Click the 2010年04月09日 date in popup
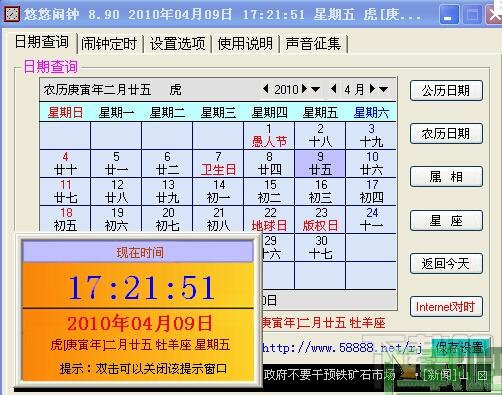 139,323
